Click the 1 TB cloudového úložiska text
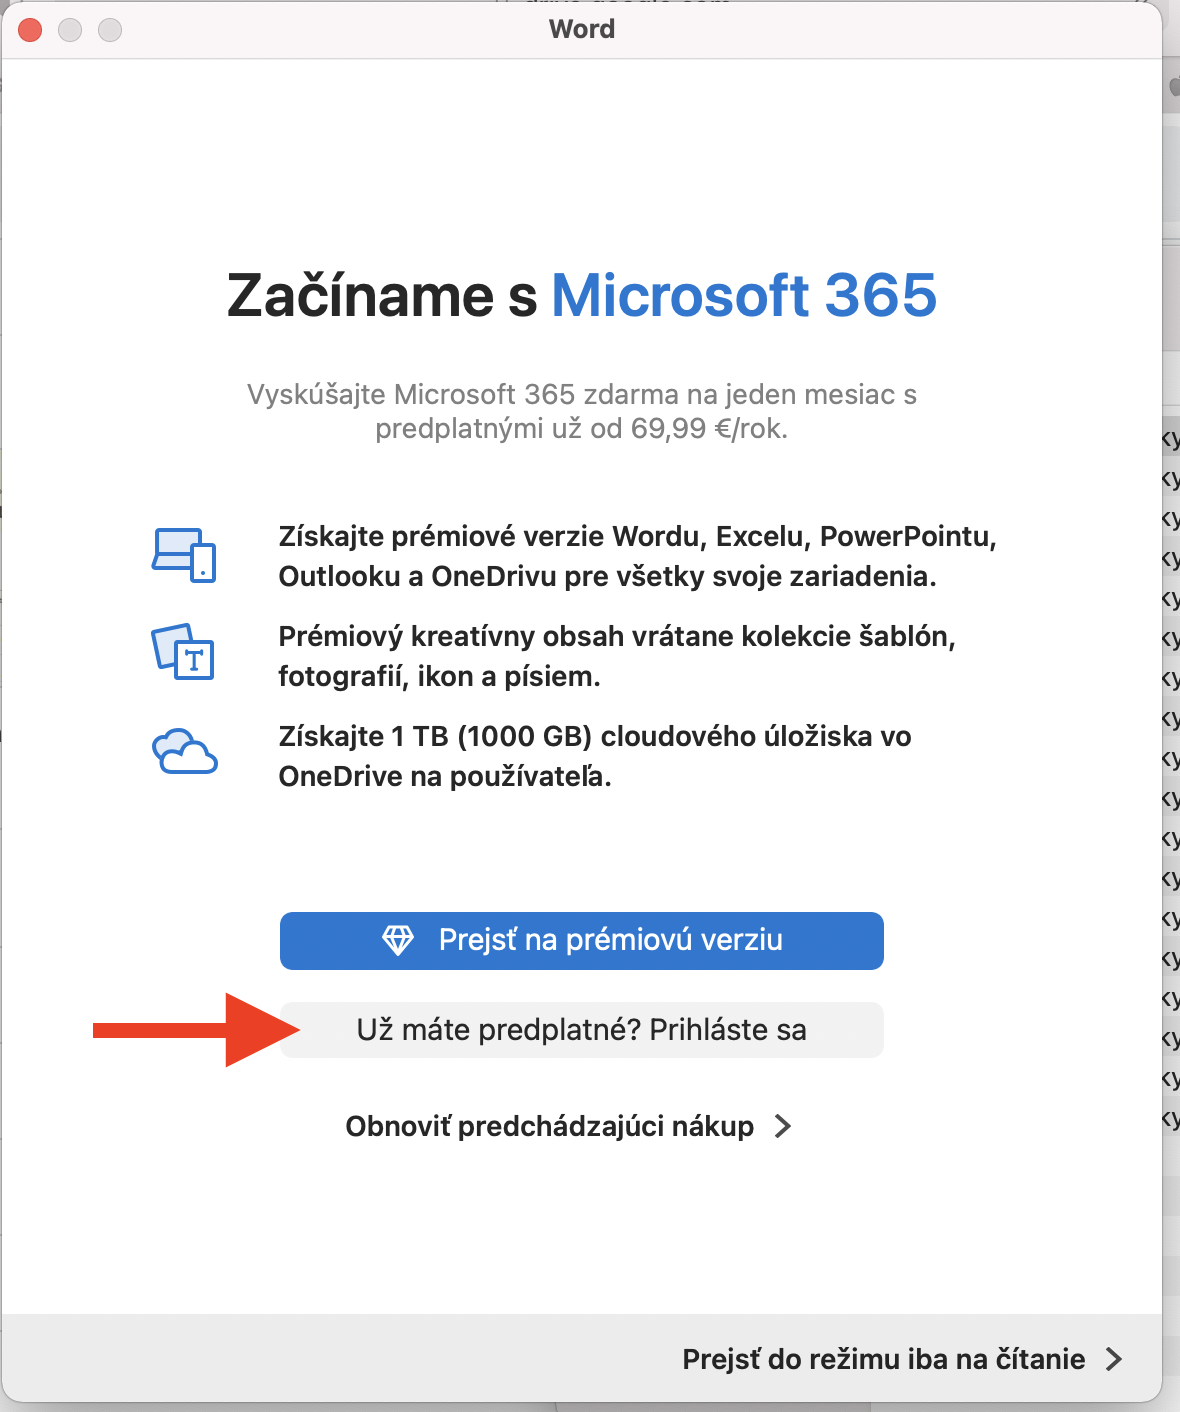The height and width of the screenshot is (1412, 1180). pyautogui.click(x=594, y=756)
